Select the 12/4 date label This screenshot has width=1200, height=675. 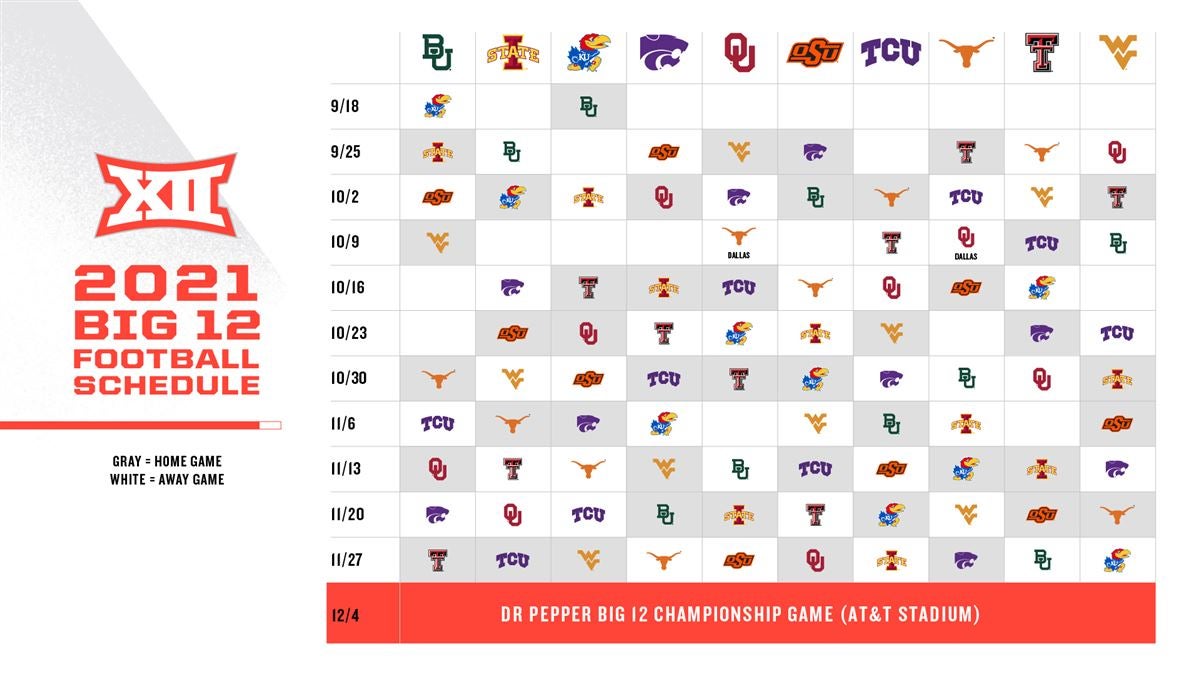(345, 614)
